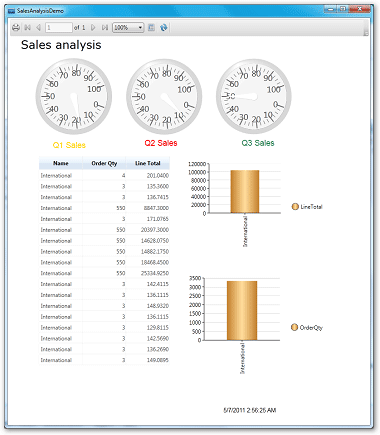Image resolution: width=380 pixels, height=435 pixels.
Task: Click the Sales analysis heading
Action: tap(61, 45)
